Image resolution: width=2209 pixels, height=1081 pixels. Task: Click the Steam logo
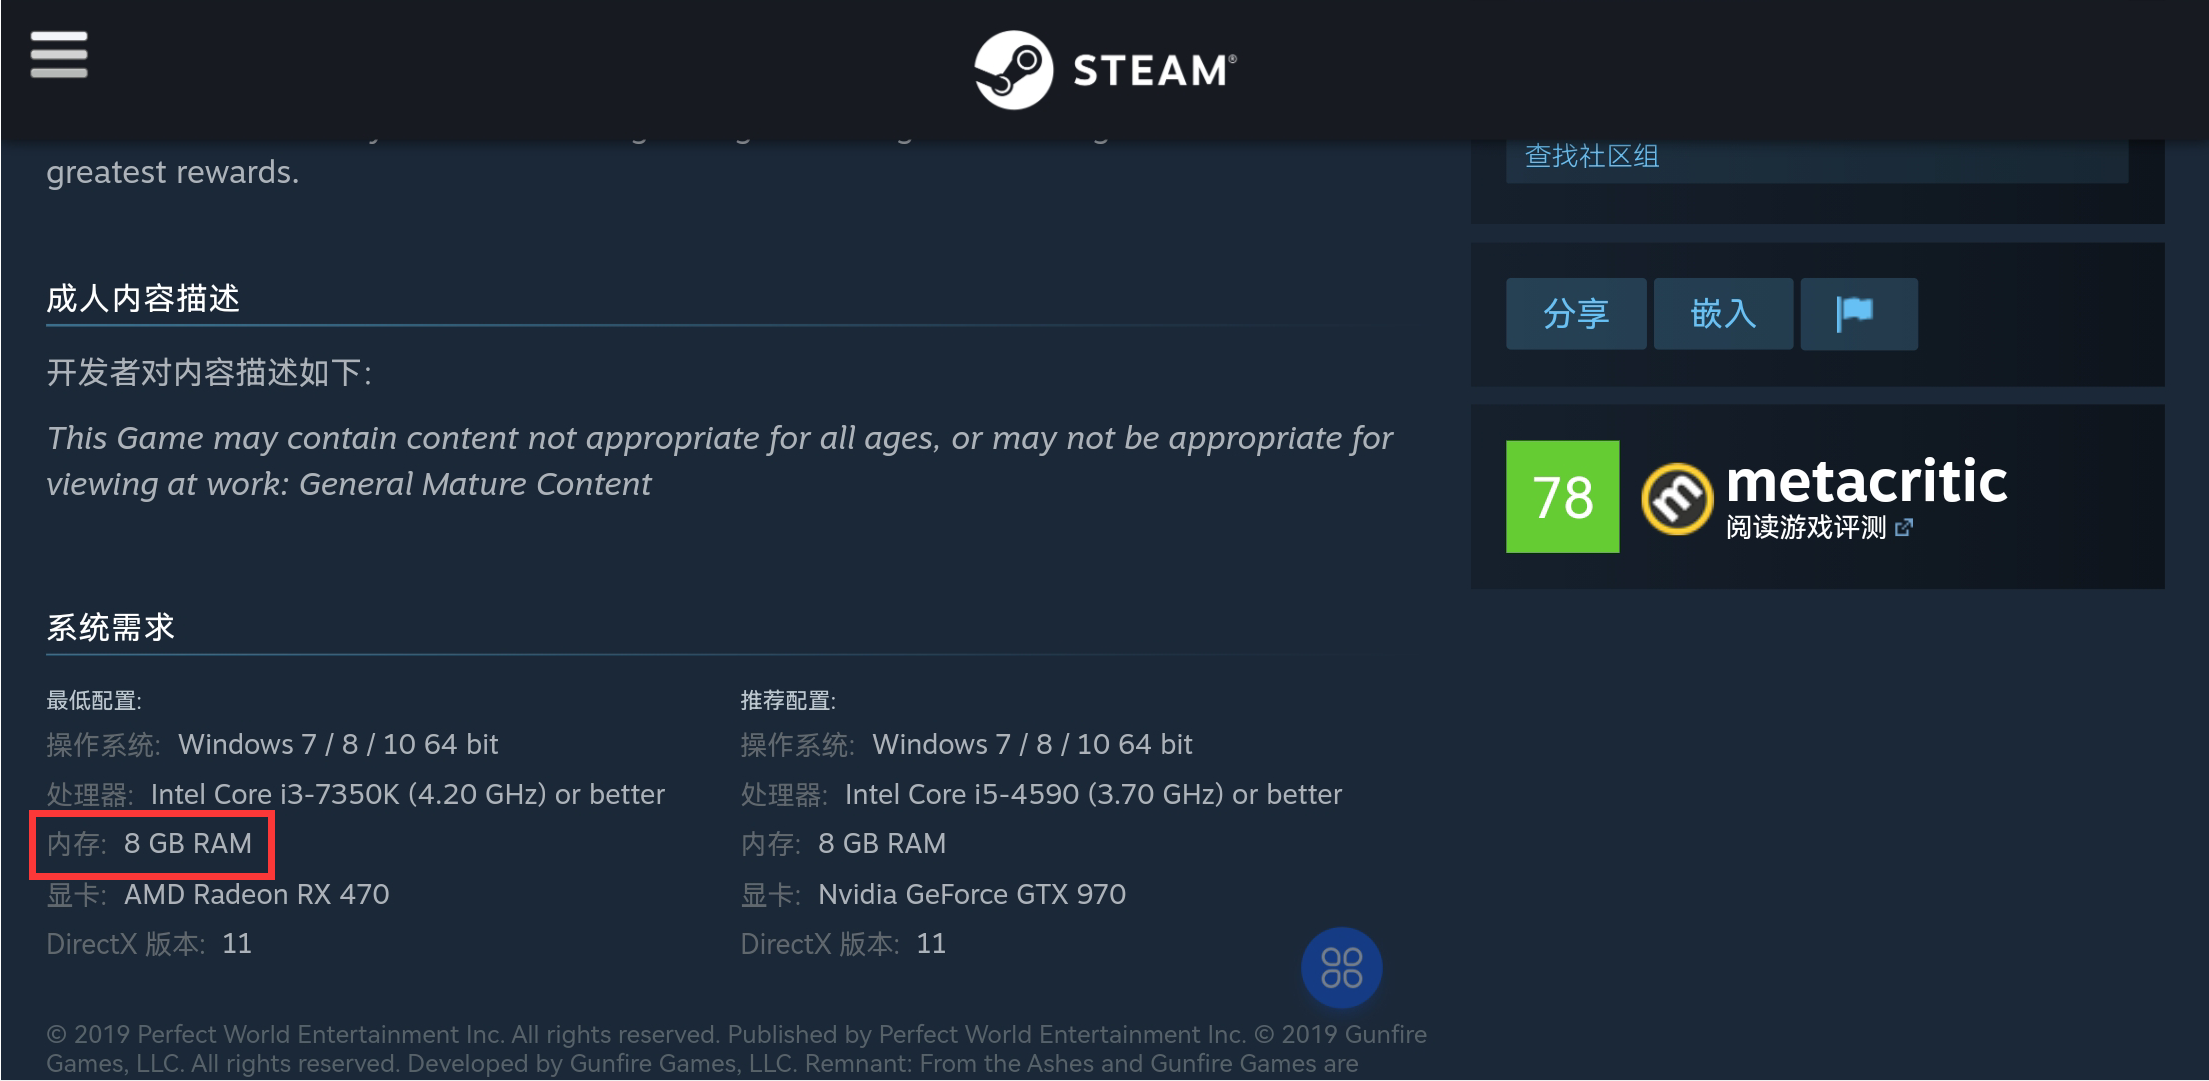(x=1105, y=69)
